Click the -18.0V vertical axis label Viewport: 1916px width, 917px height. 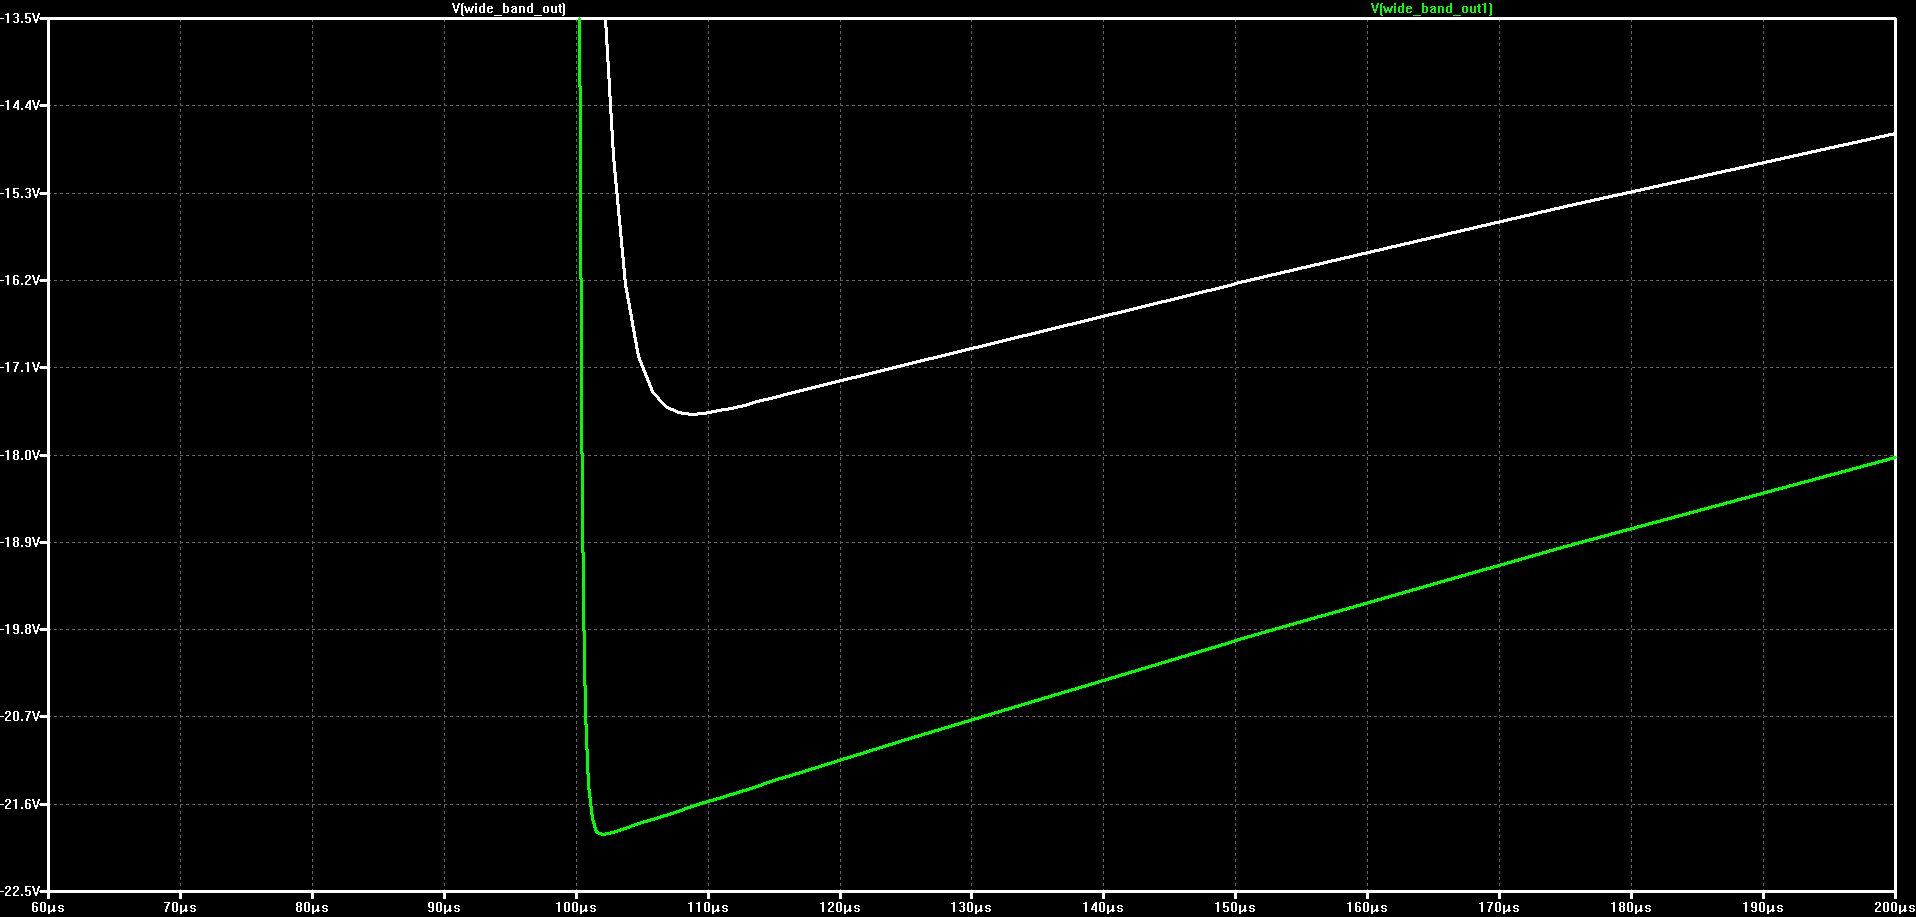click(21, 455)
